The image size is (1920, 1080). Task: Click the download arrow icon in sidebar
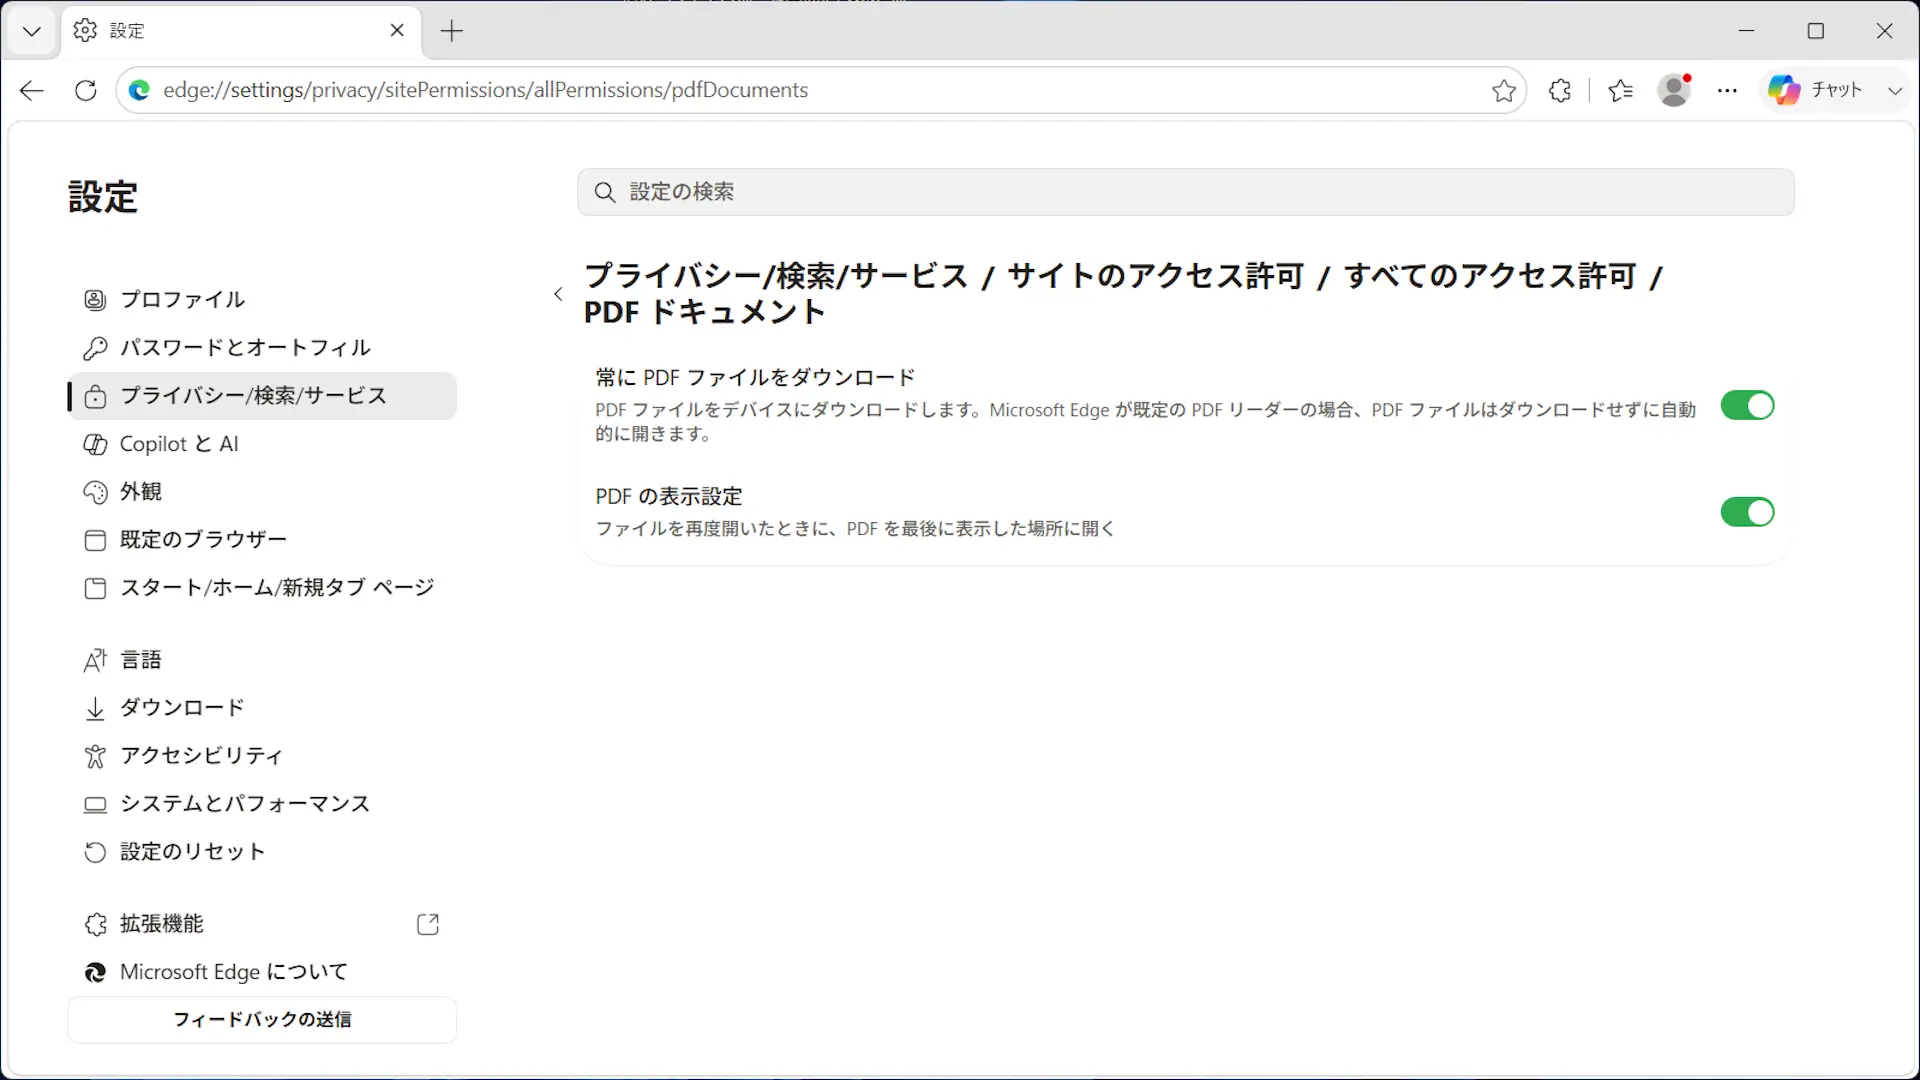click(95, 708)
